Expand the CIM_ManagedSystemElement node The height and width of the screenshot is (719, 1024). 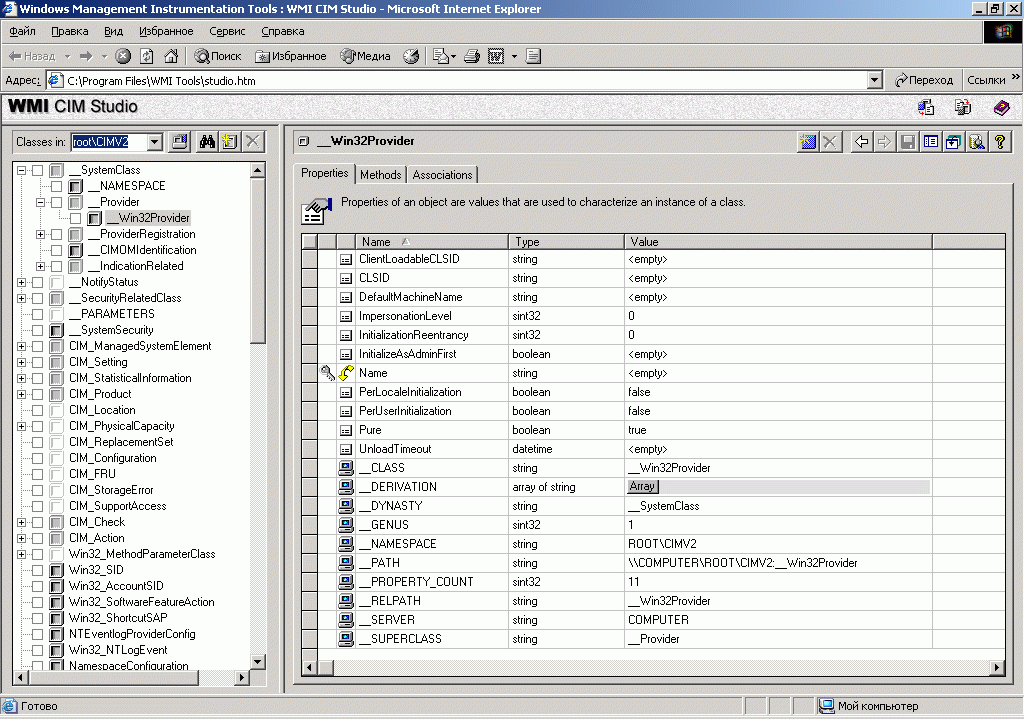point(22,346)
